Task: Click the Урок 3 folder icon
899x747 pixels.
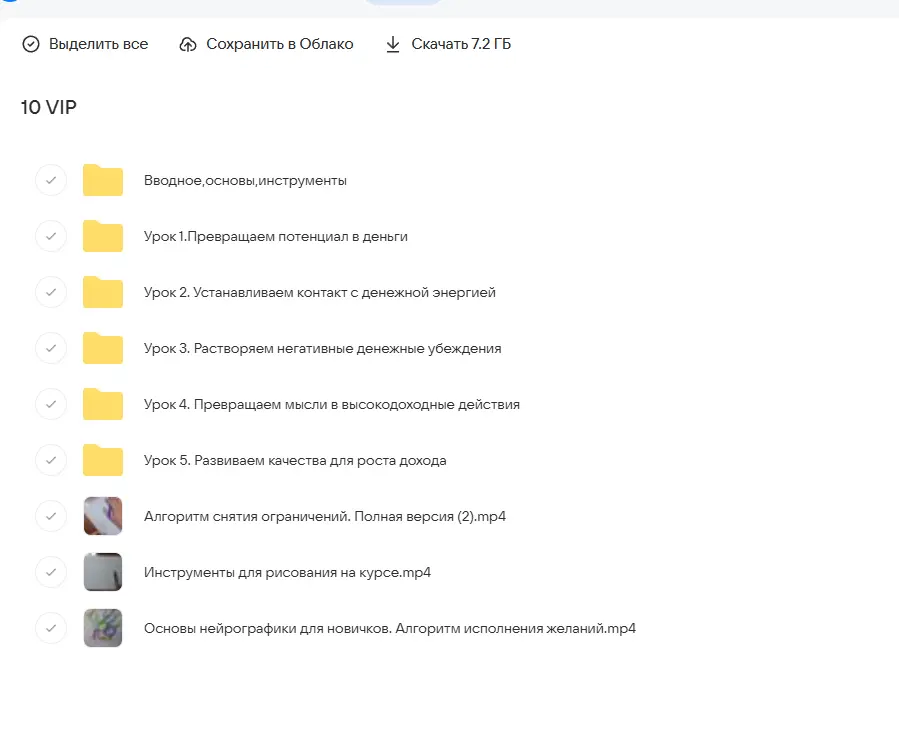Action: (103, 349)
